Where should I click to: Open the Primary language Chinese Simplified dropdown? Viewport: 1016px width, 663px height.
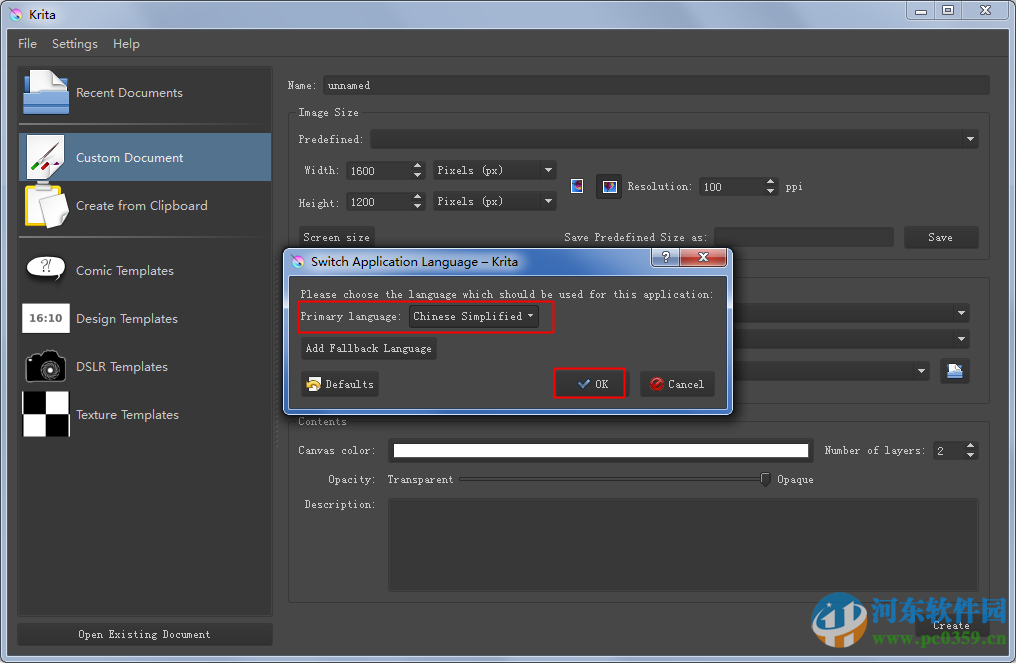(474, 316)
